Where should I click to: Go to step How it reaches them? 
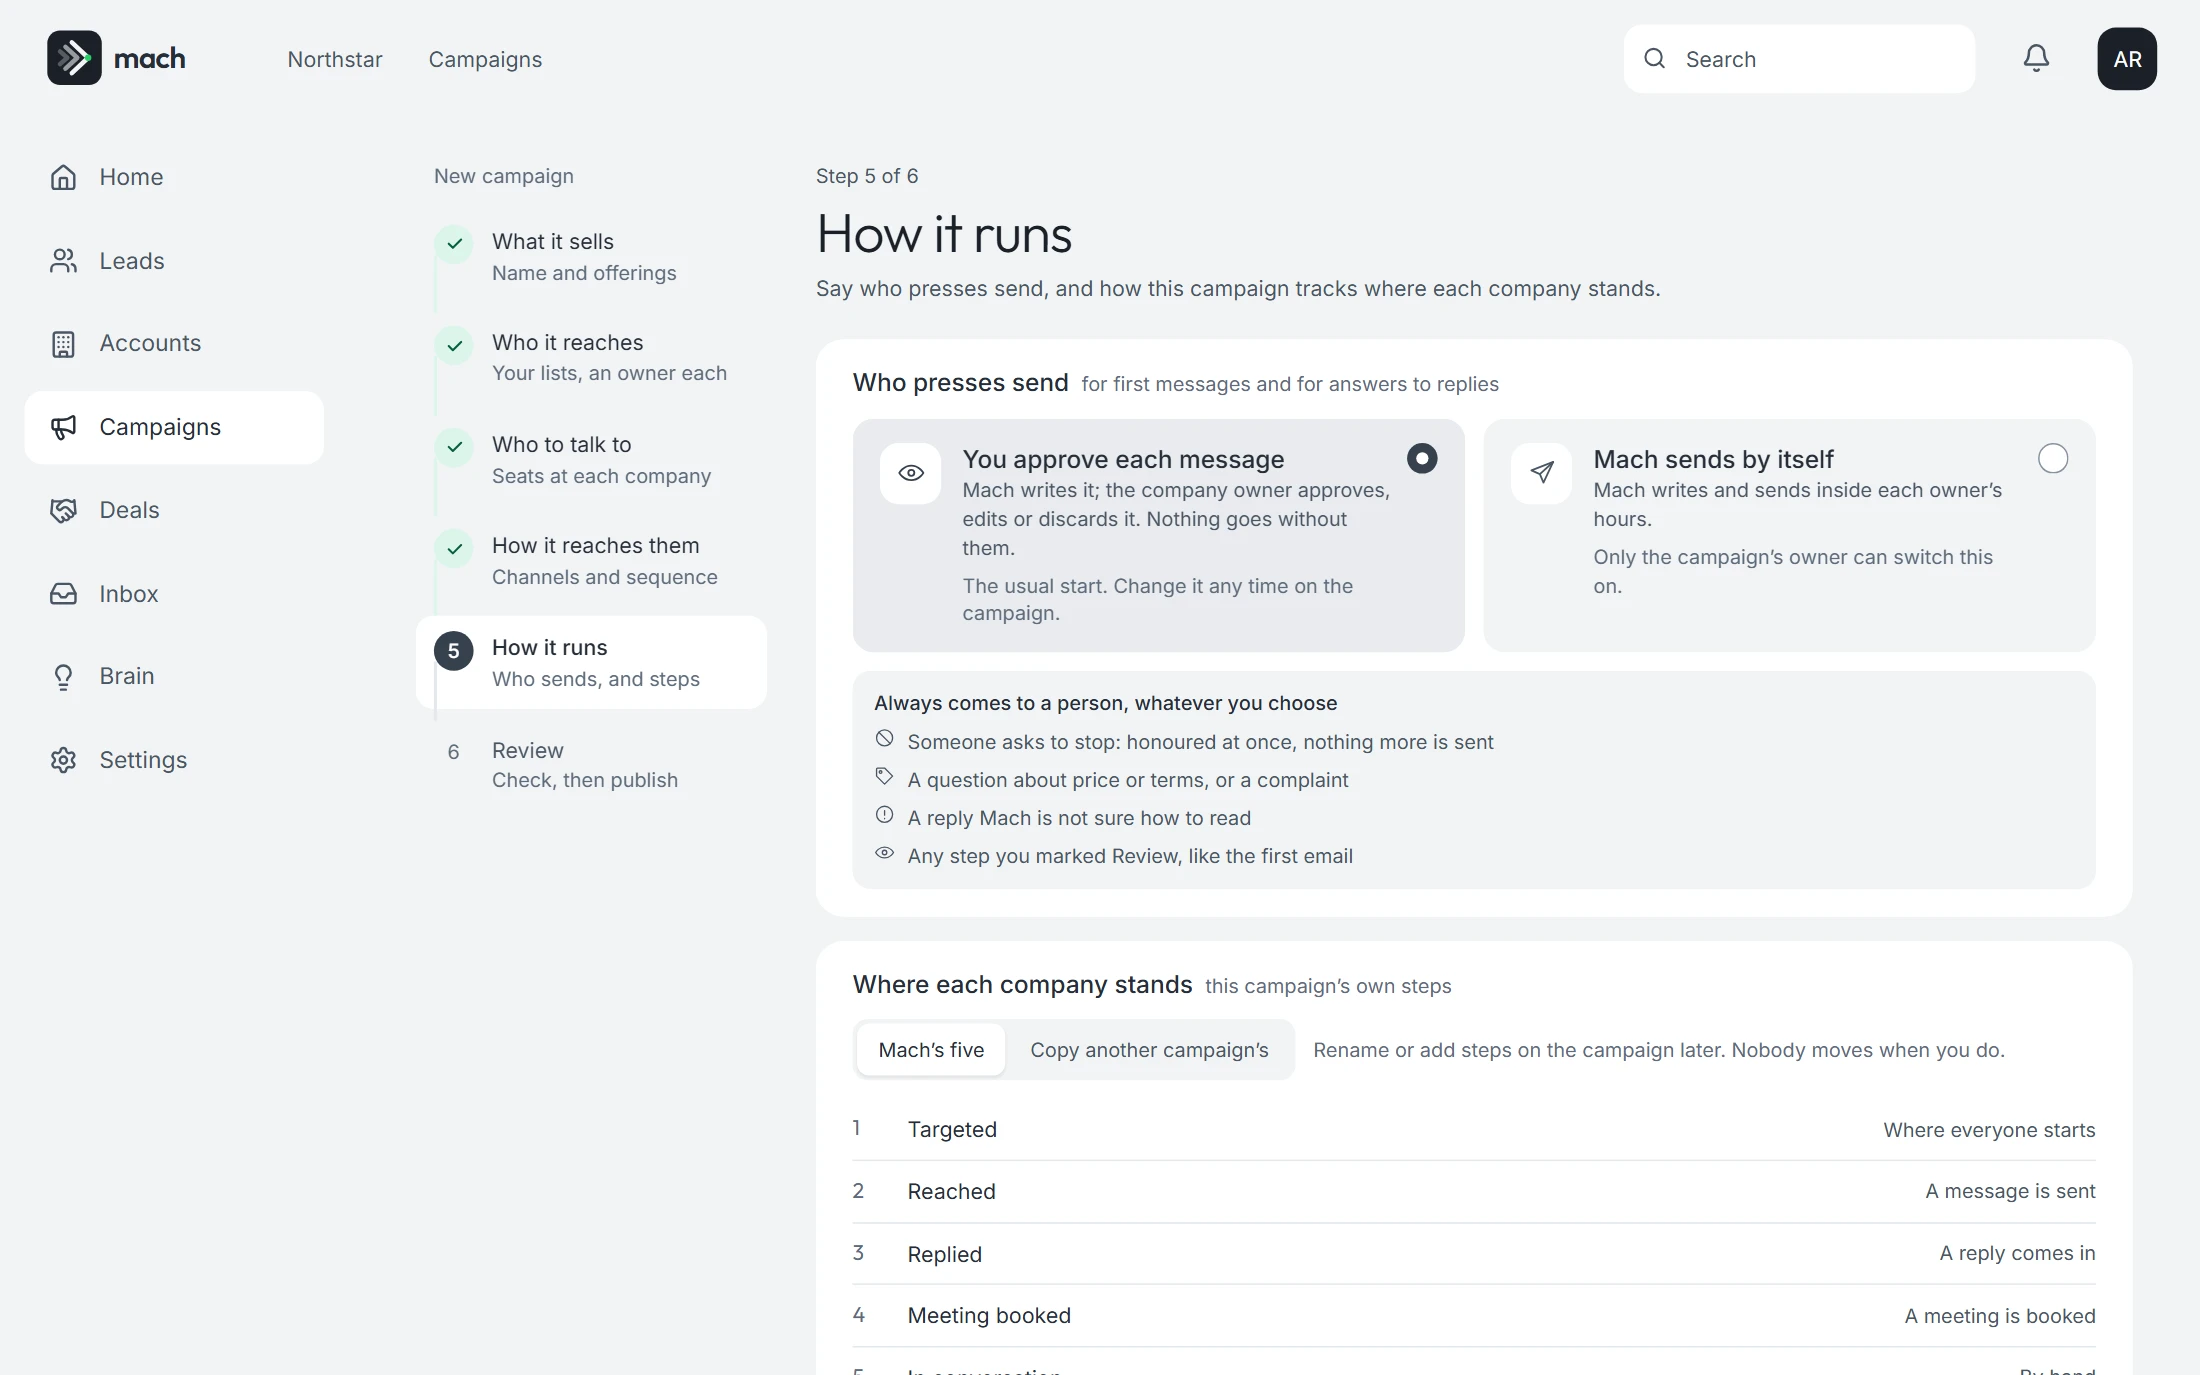click(591, 561)
